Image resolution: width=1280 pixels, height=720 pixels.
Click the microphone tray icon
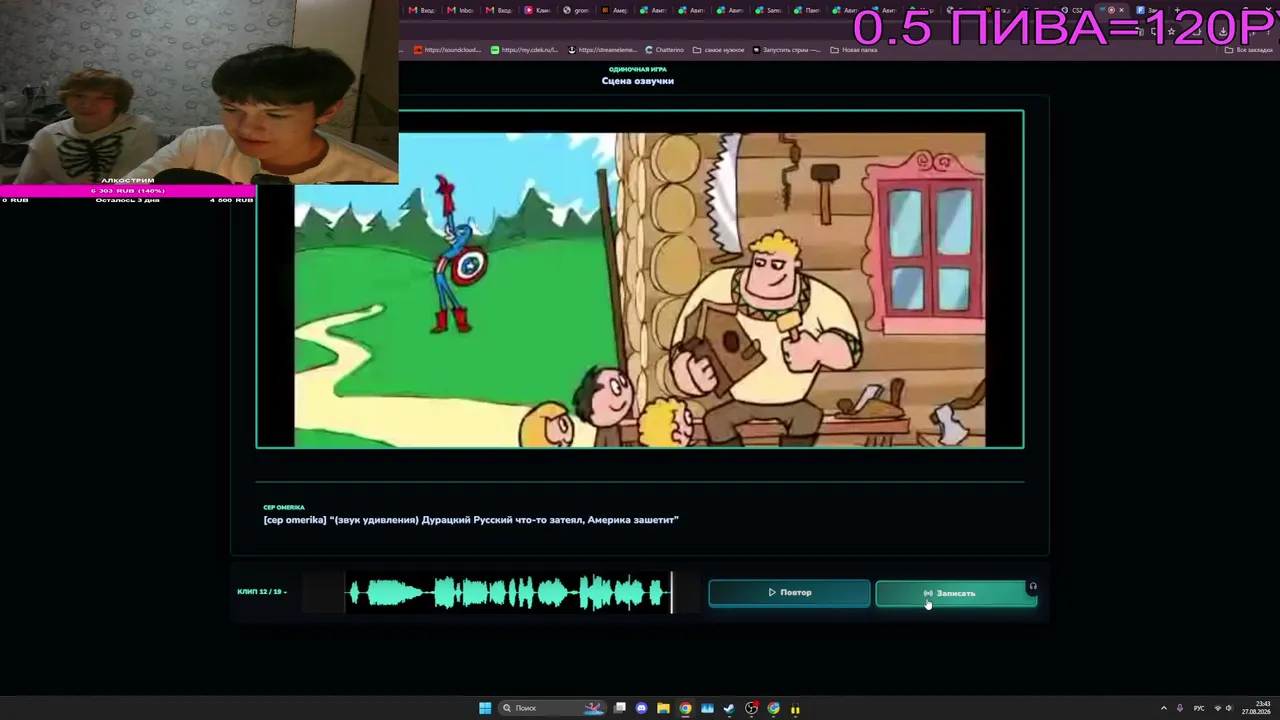[x=1180, y=708]
